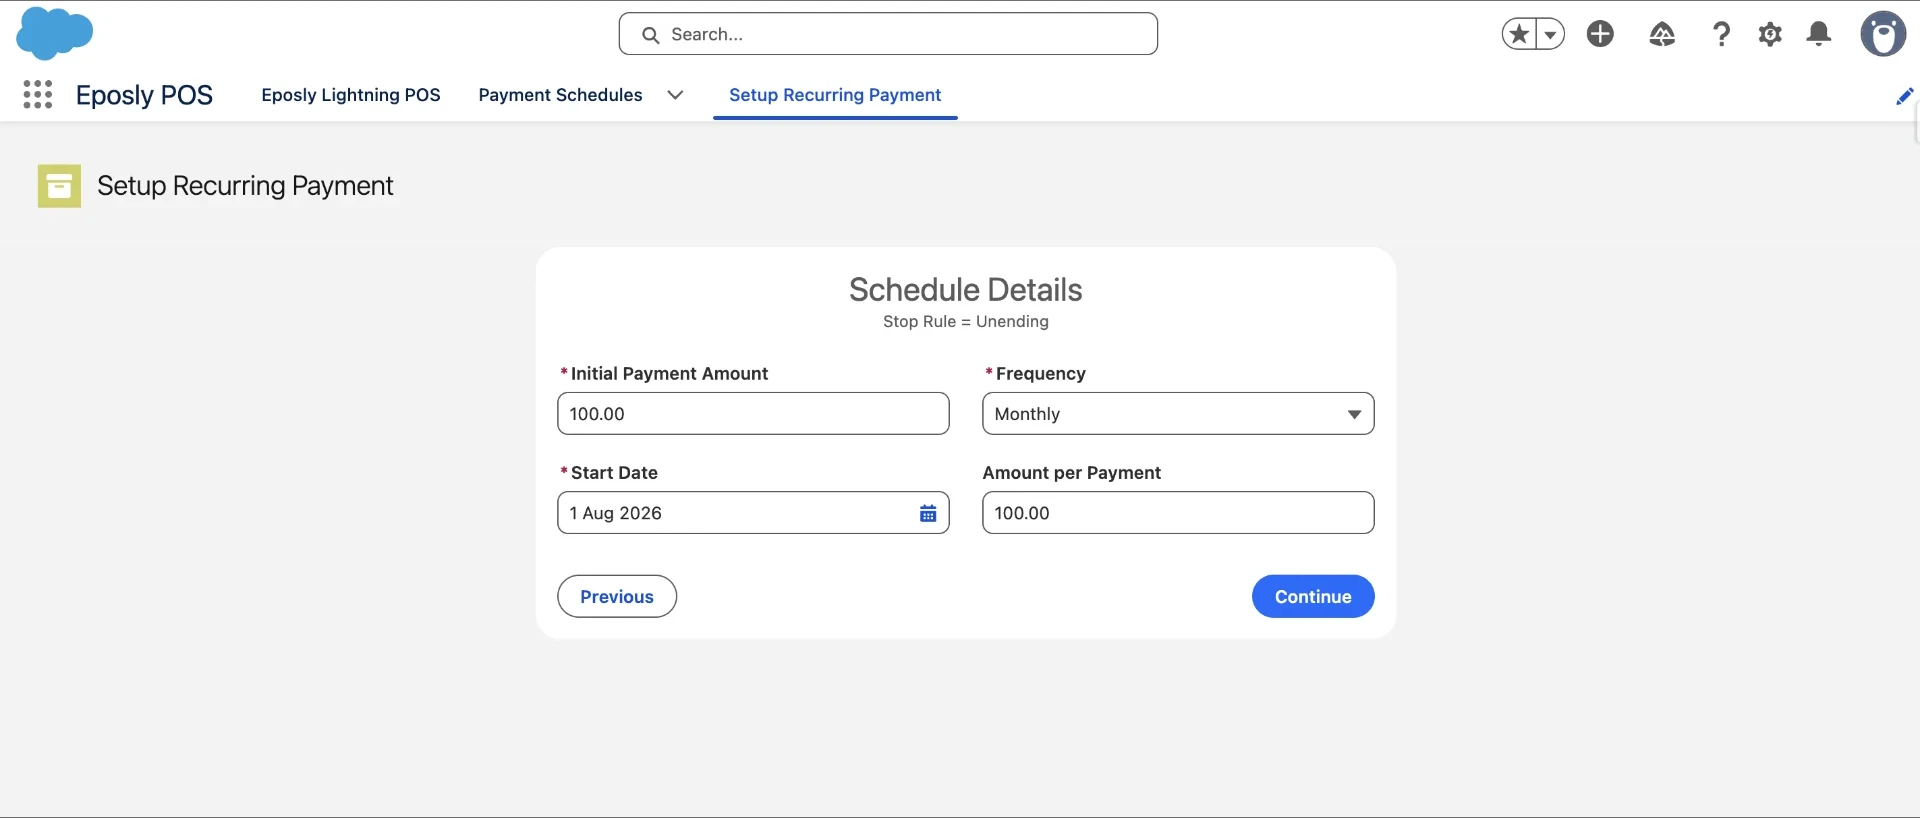Click the Schedule Details heading
This screenshot has height=818, width=1920.
coord(966,290)
